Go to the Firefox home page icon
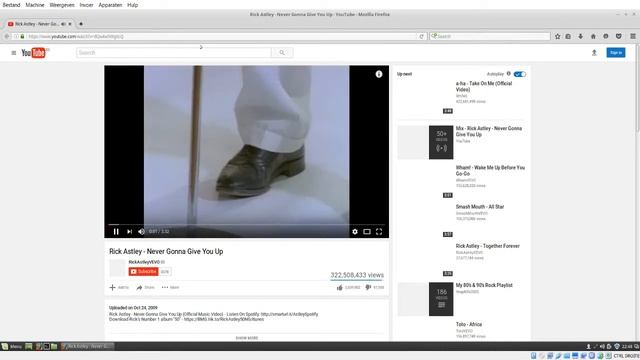Image resolution: width=640 pixels, height=360 pixels. pyautogui.click(x=593, y=36)
